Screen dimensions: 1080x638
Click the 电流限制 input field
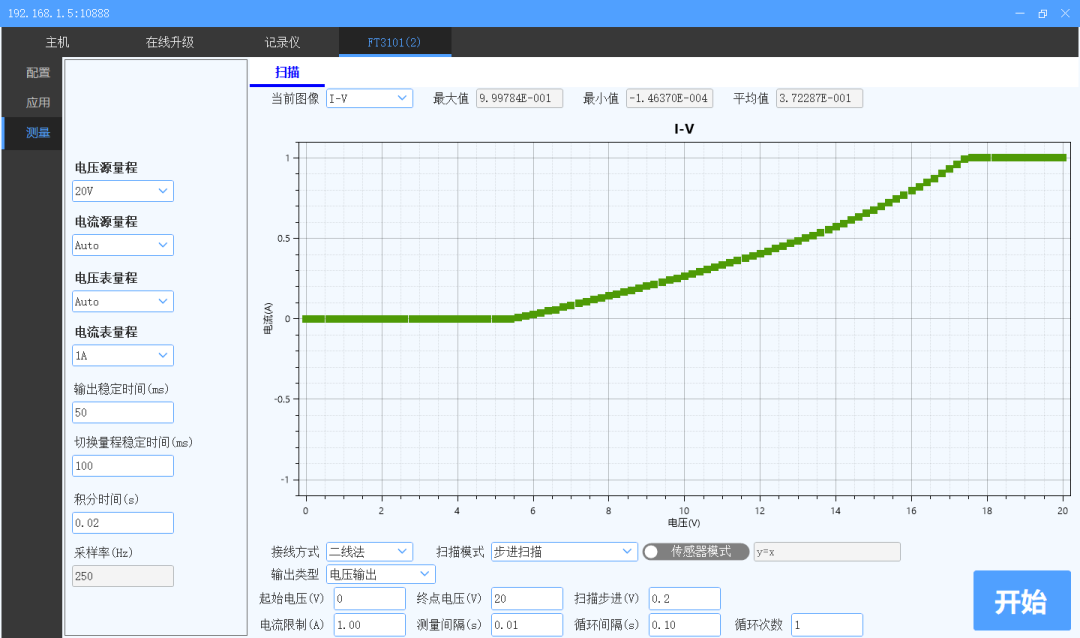[x=369, y=625]
